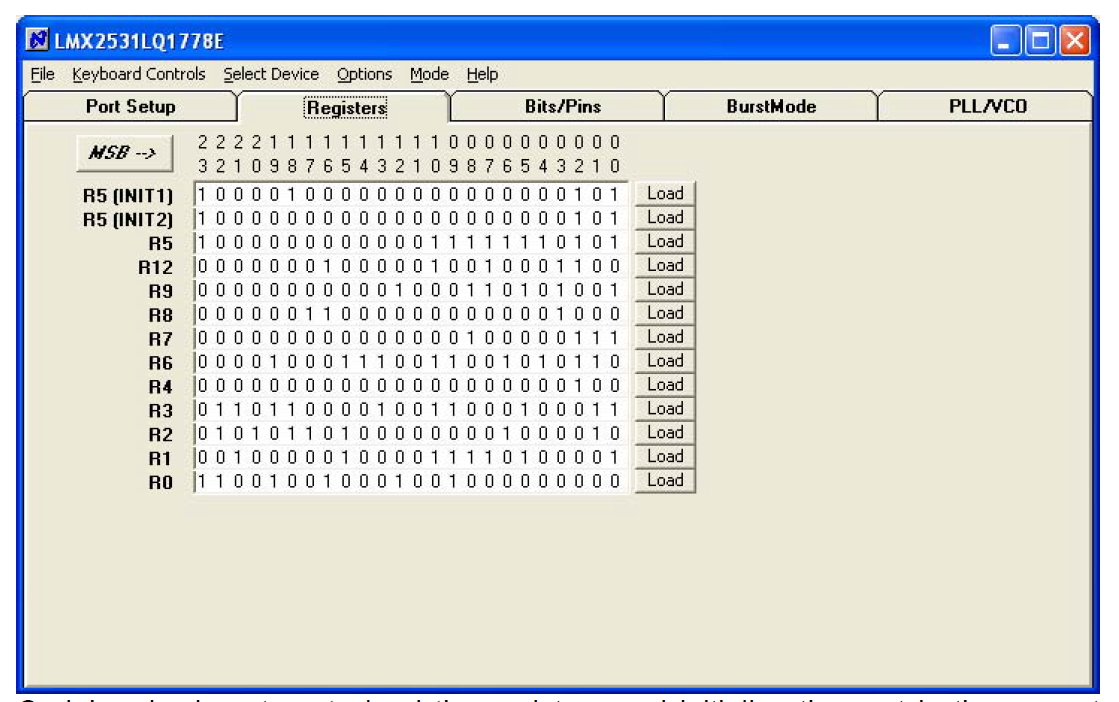Screen dimensions: 1119x702
Task: Open the PLL/VCO tab
Action: [987, 106]
